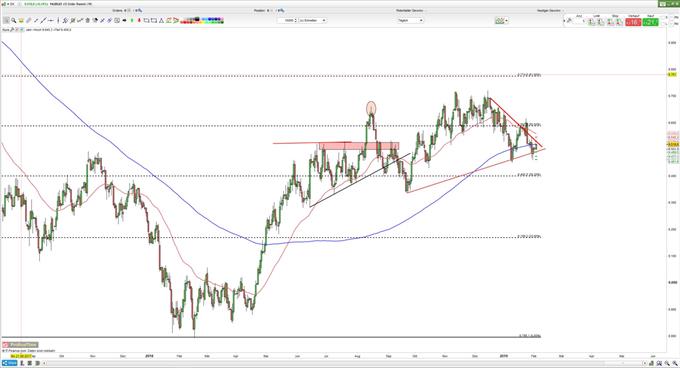Click the Orderticket Security header
680x368 pixels.
tap(409, 10)
